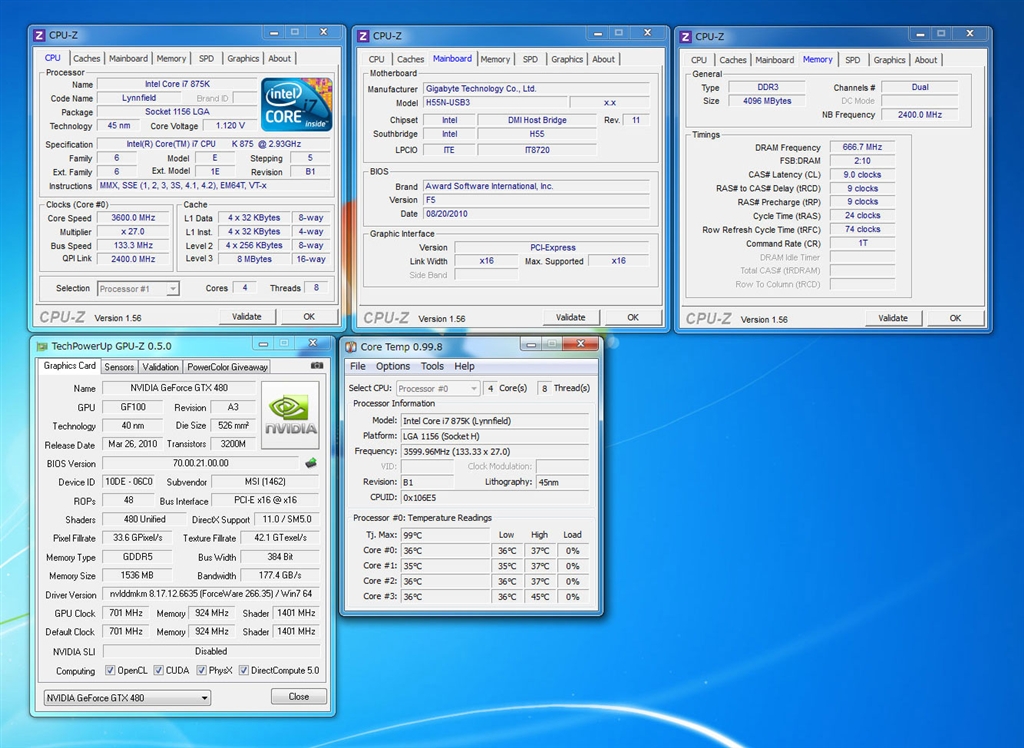Viewport: 1024px width, 748px height.
Task: Open the Processor #1 selection dropdown
Action: pyautogui.click(x=138, y=288)
